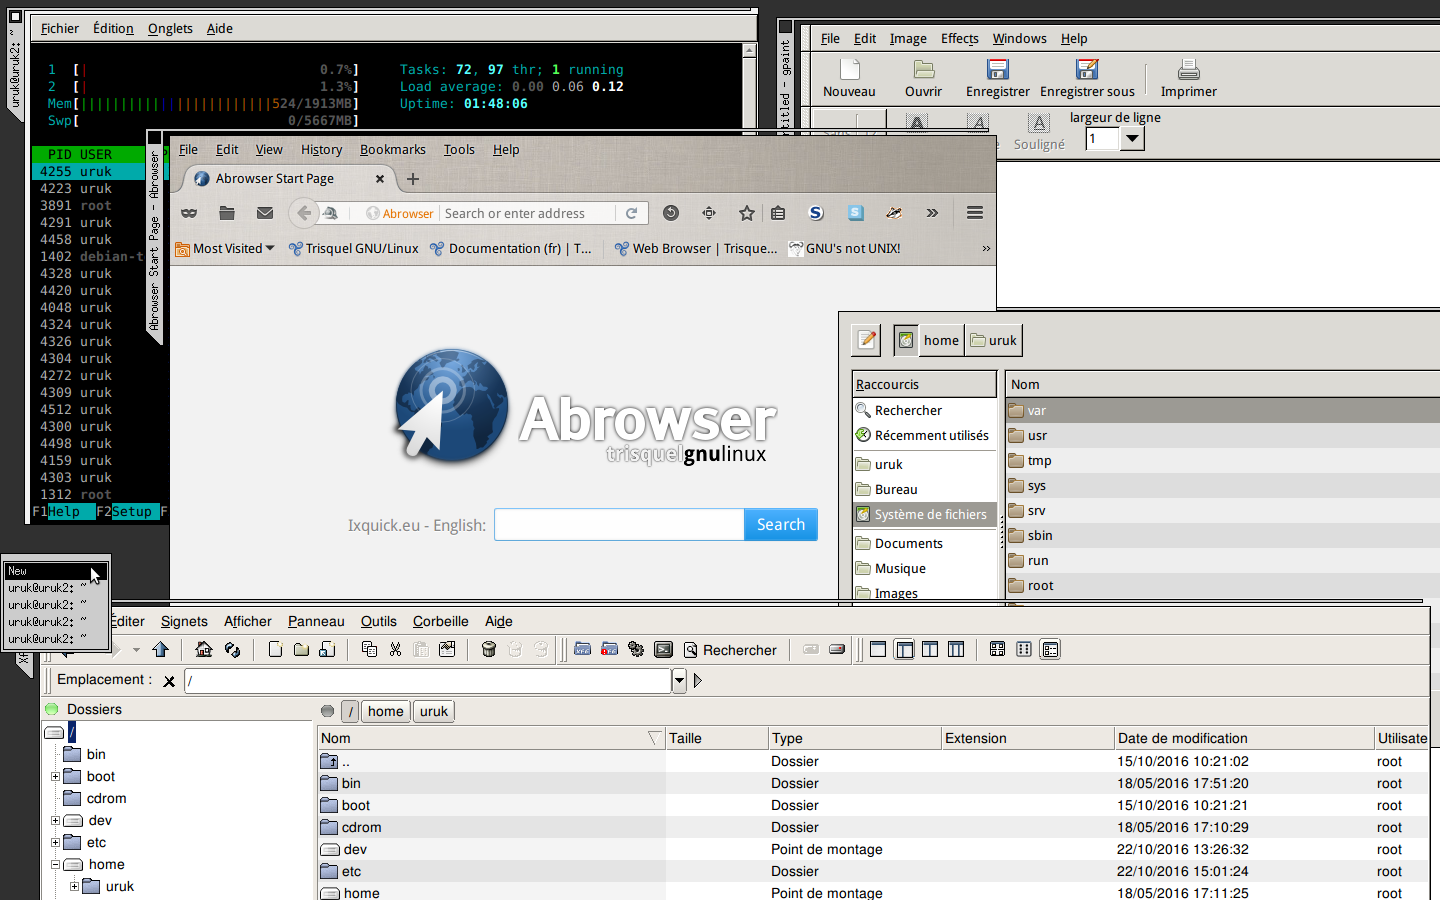
Task: Open Bookmarks menu in Abrowser
Action: tap(393, 150)
